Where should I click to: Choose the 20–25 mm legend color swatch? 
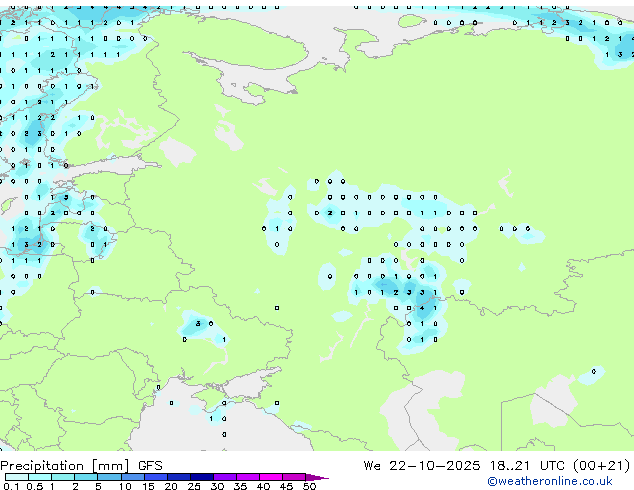[179, 477]
